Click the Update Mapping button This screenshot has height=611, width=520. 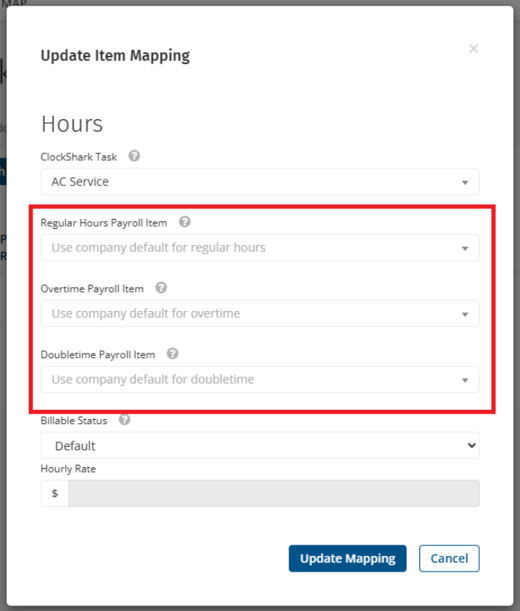(x=348, y=558)
